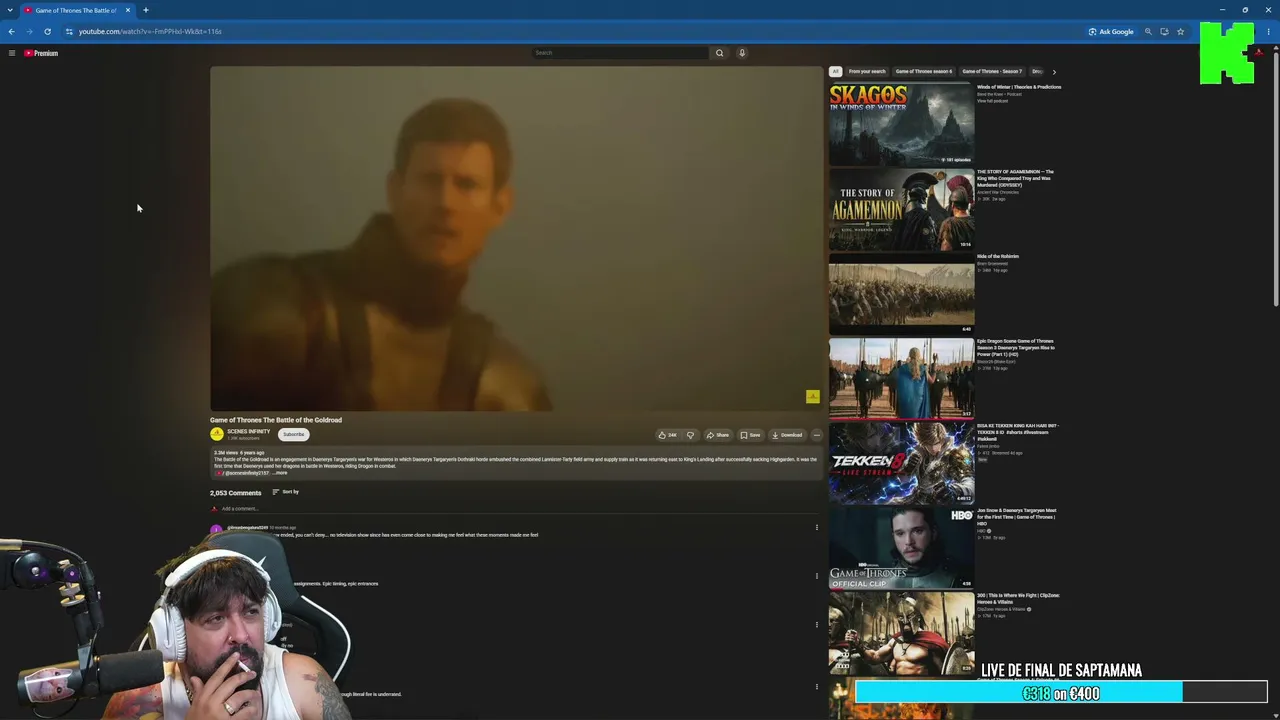The image size is (1280, 720).
Task: View site information icon in address bar
Action: [x=69, y=31]
